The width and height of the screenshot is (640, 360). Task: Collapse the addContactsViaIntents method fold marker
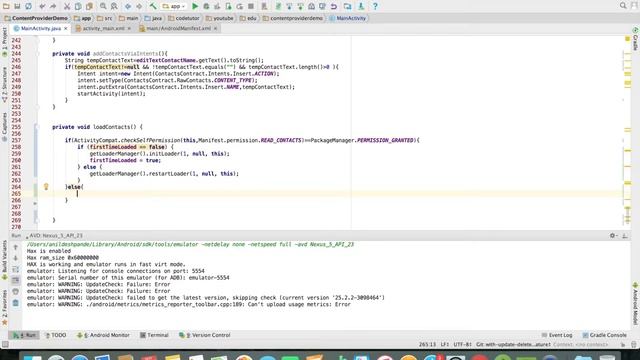(x=37, y=53)
